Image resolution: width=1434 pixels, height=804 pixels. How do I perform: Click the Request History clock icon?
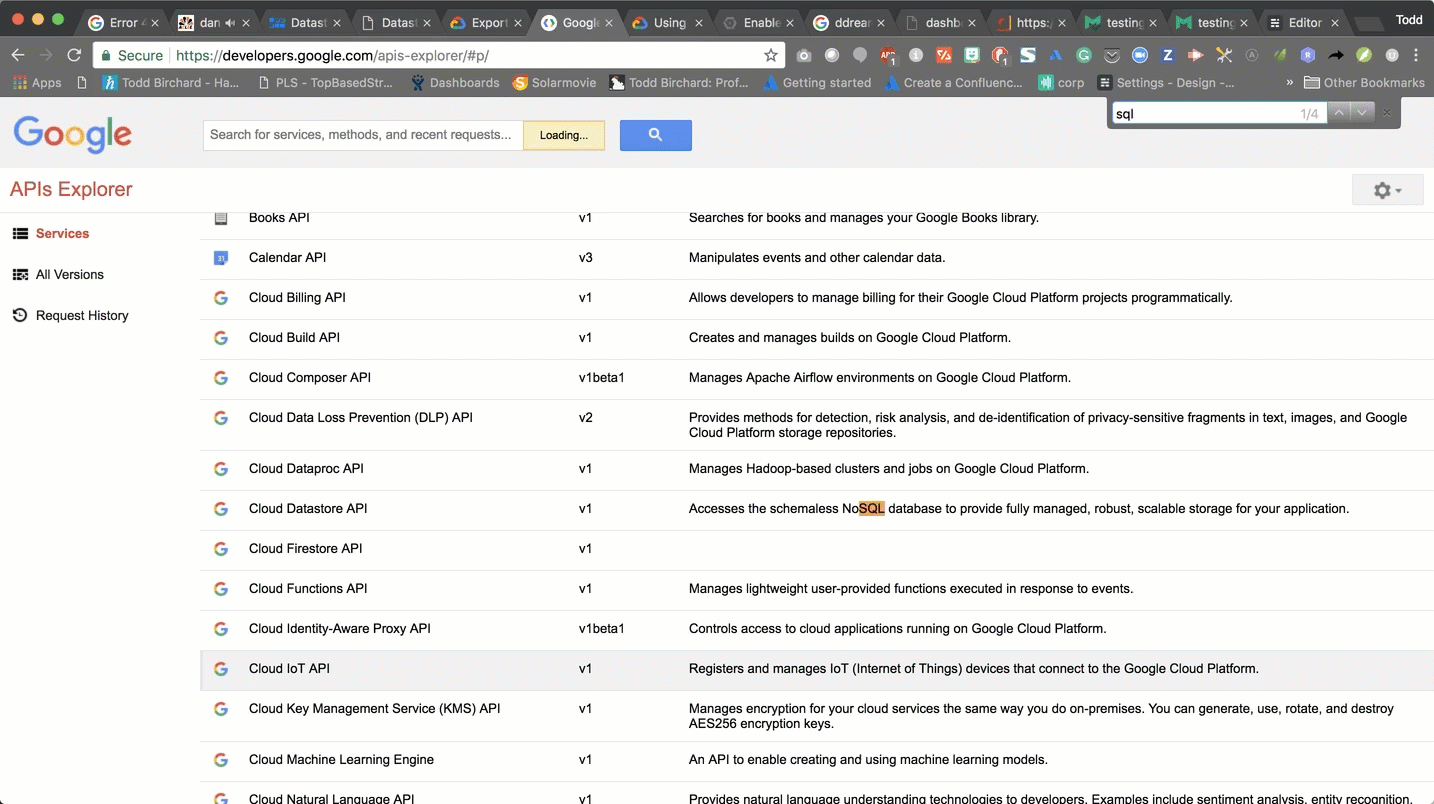coord(20,315)
